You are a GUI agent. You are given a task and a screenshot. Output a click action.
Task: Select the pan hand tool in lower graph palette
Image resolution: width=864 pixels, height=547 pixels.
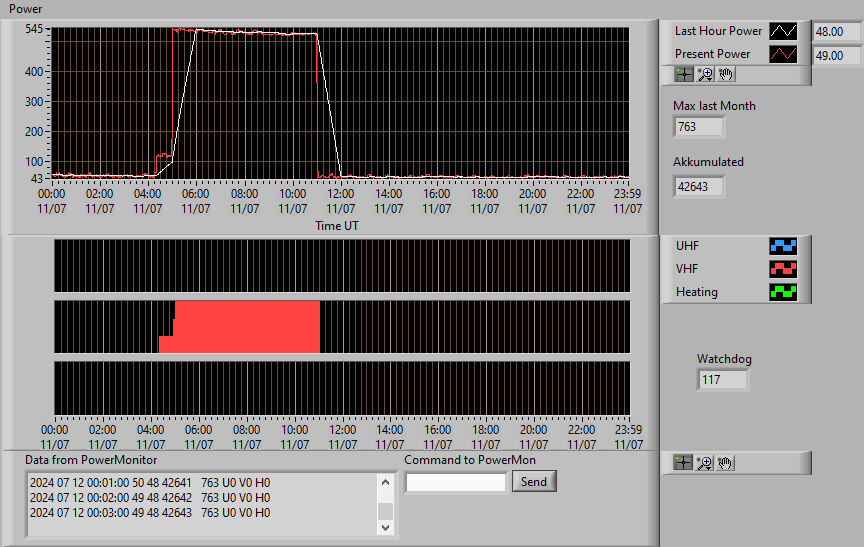pyautogui.click(x=725, y=463)
